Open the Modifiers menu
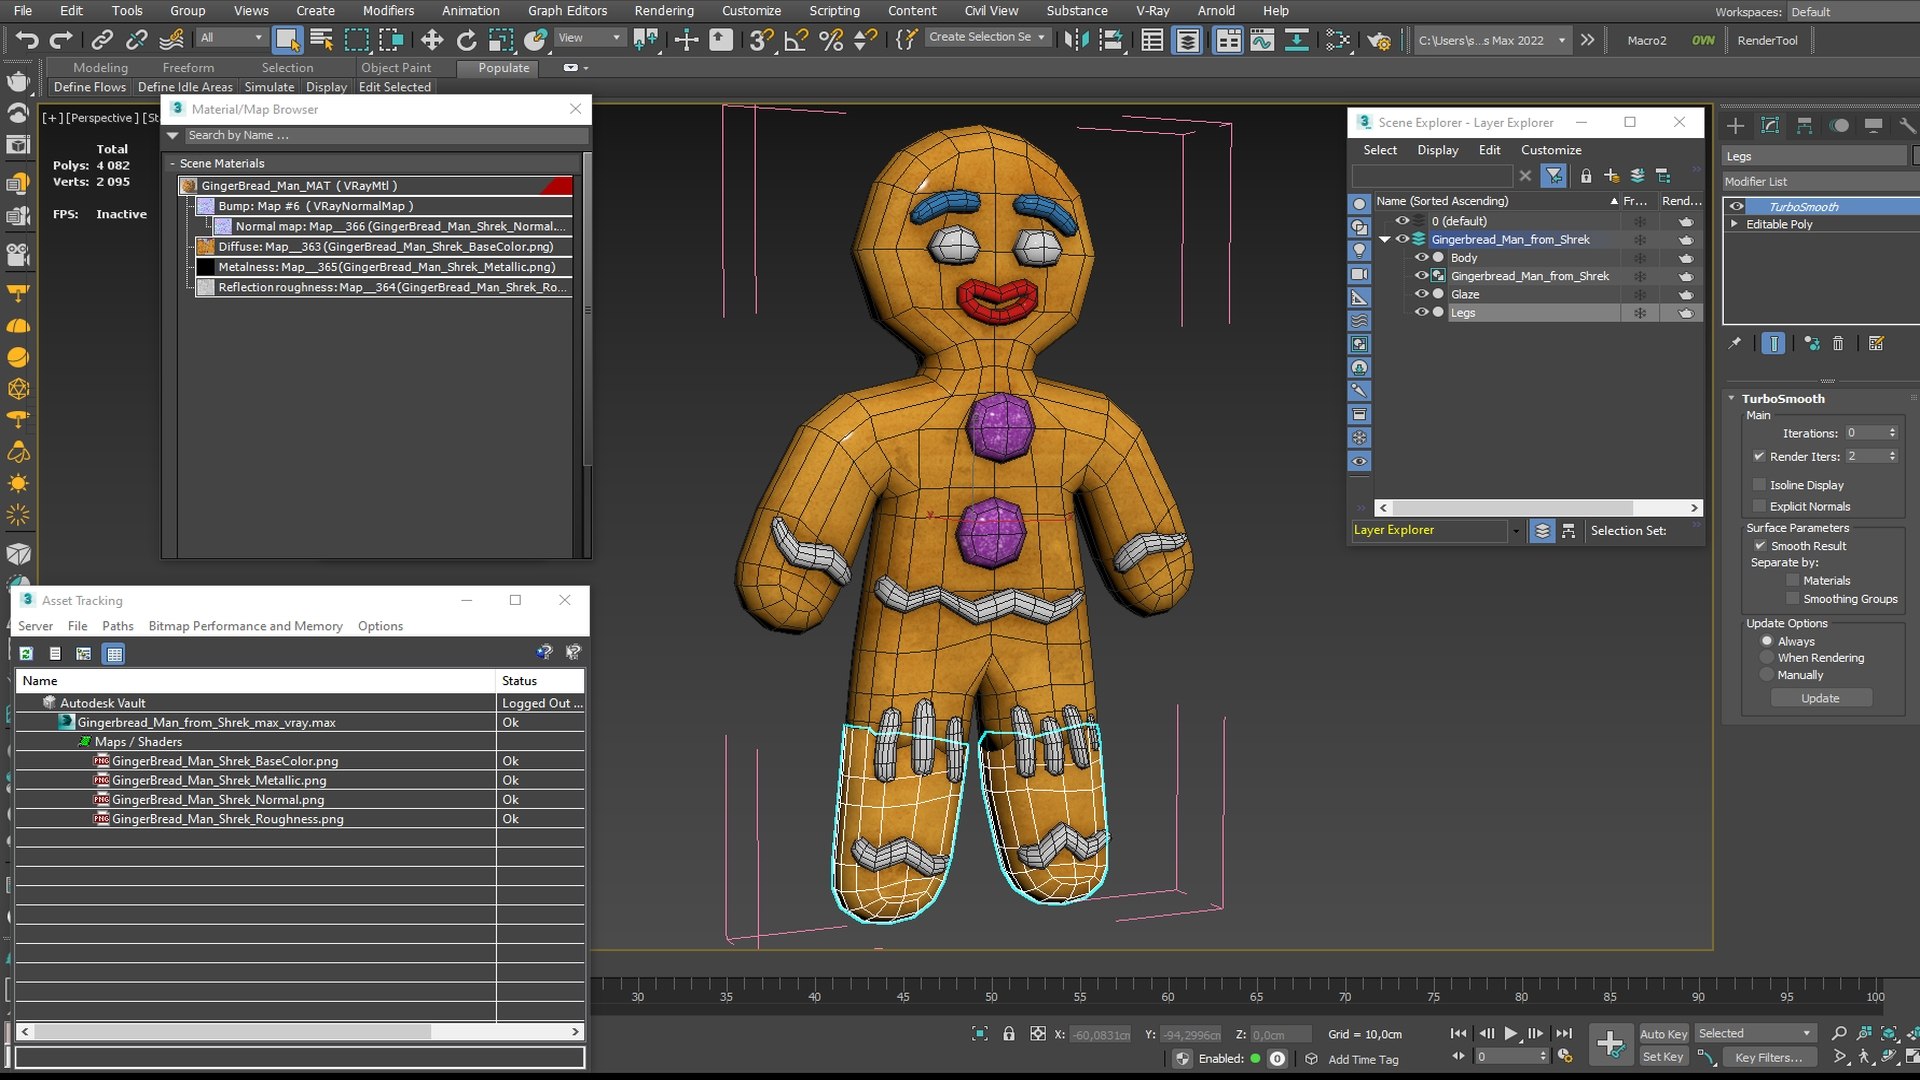The width and height of the screenshot is (1920, 1080). pos(388,11)
